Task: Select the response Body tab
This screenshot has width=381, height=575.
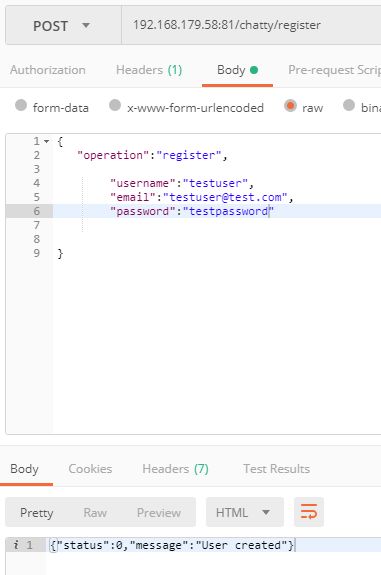Action: pos(24,469)
